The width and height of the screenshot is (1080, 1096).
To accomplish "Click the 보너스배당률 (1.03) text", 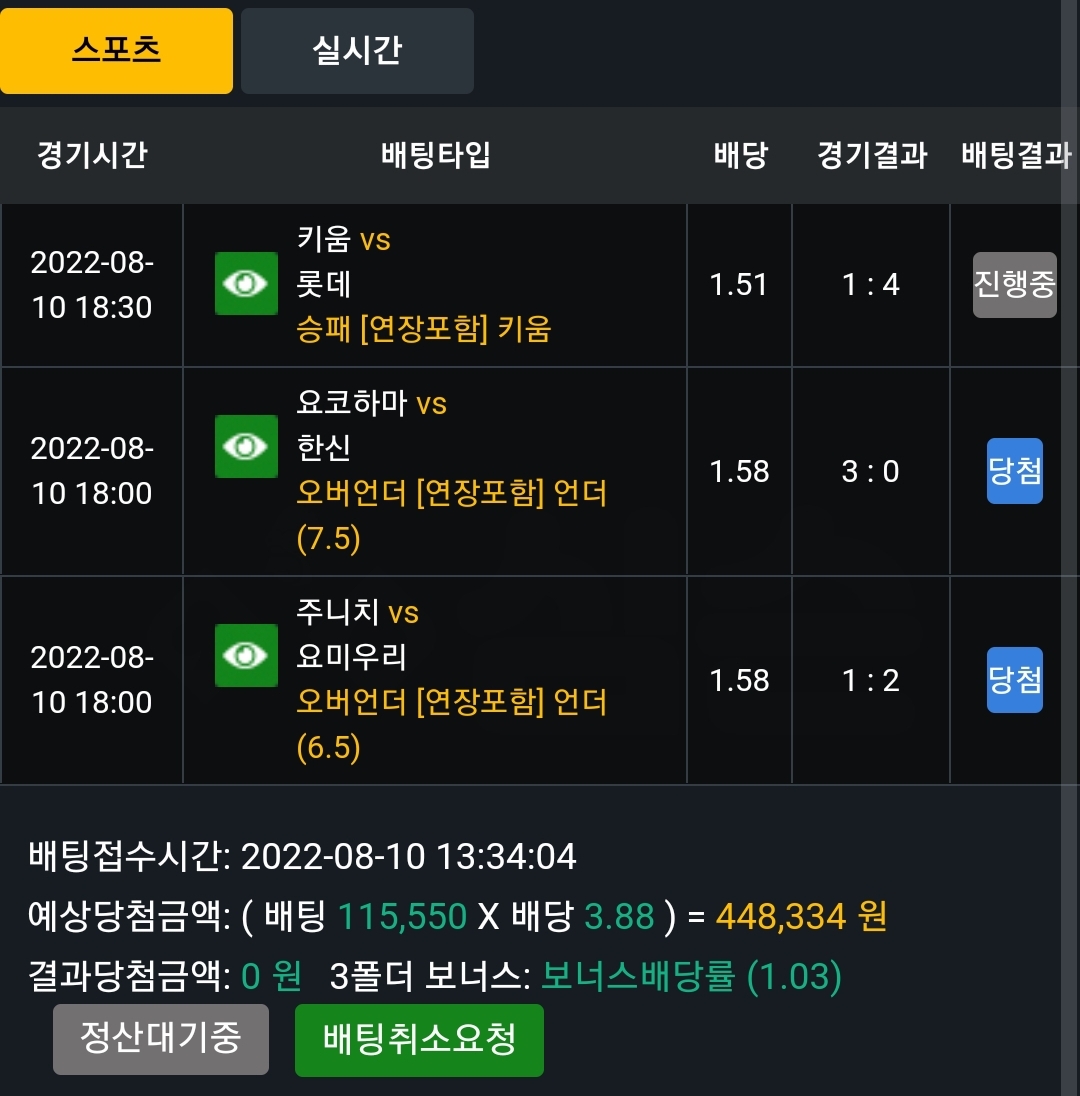I will coord(691,976).
